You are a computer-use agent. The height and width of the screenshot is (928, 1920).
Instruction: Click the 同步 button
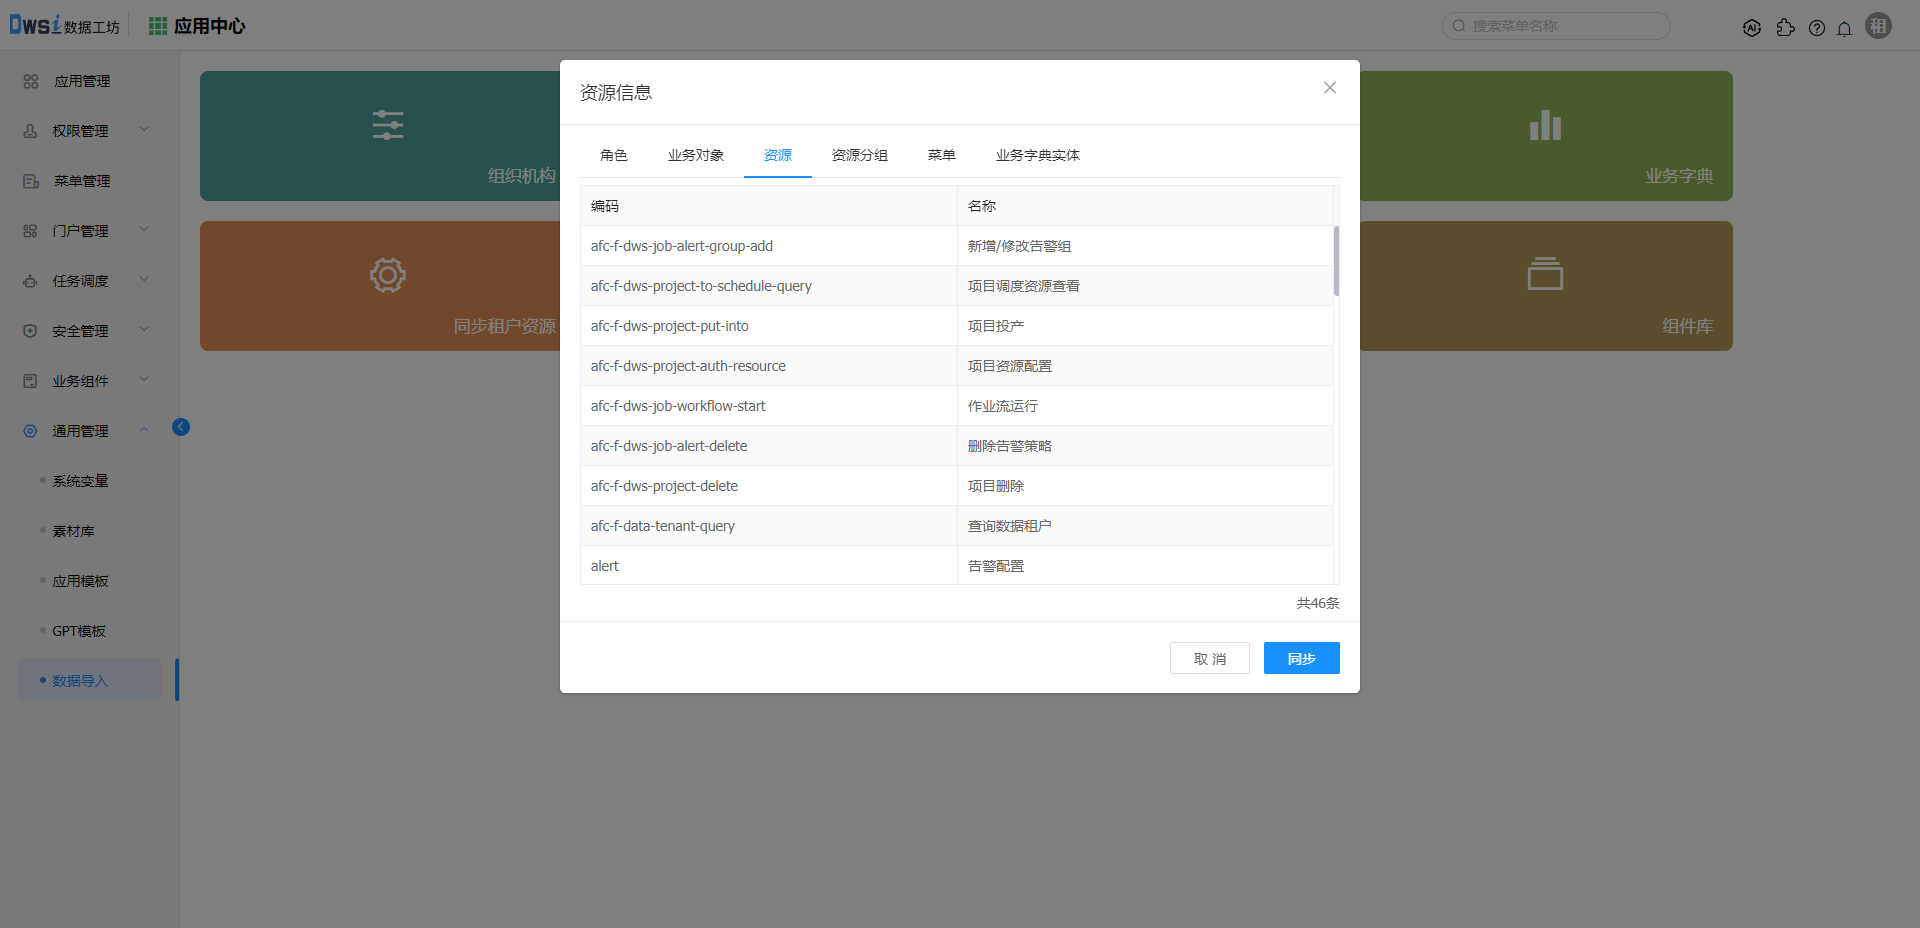pos(1301,658)
